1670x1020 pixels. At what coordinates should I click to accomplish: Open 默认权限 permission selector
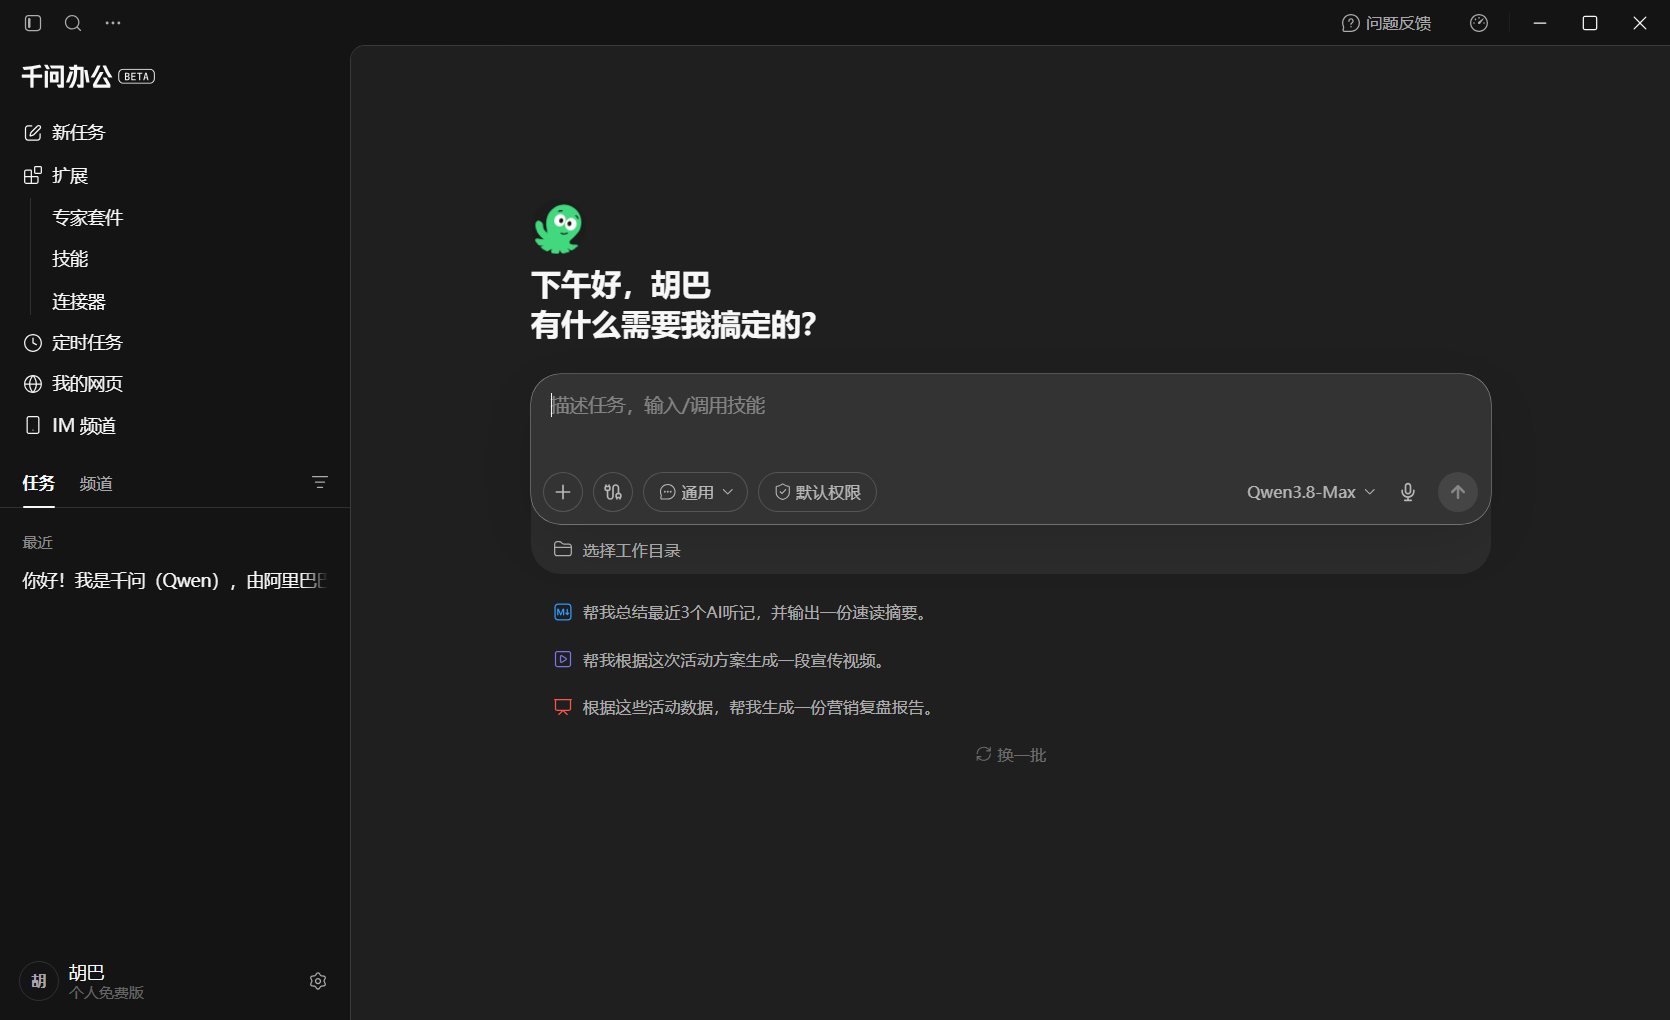tap(817, 492)
